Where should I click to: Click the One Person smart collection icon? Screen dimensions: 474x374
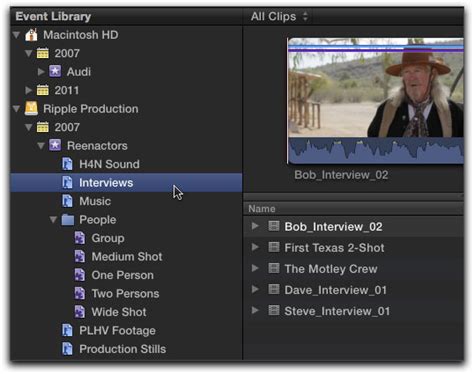[x=80, y=275]
